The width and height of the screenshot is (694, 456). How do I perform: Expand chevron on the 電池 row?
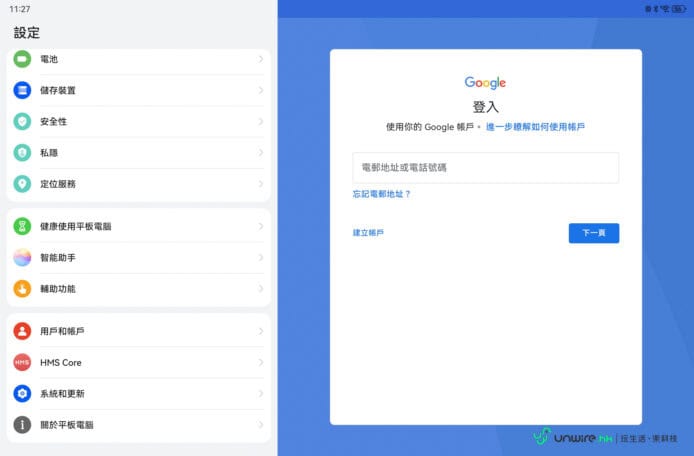point(260,59)
